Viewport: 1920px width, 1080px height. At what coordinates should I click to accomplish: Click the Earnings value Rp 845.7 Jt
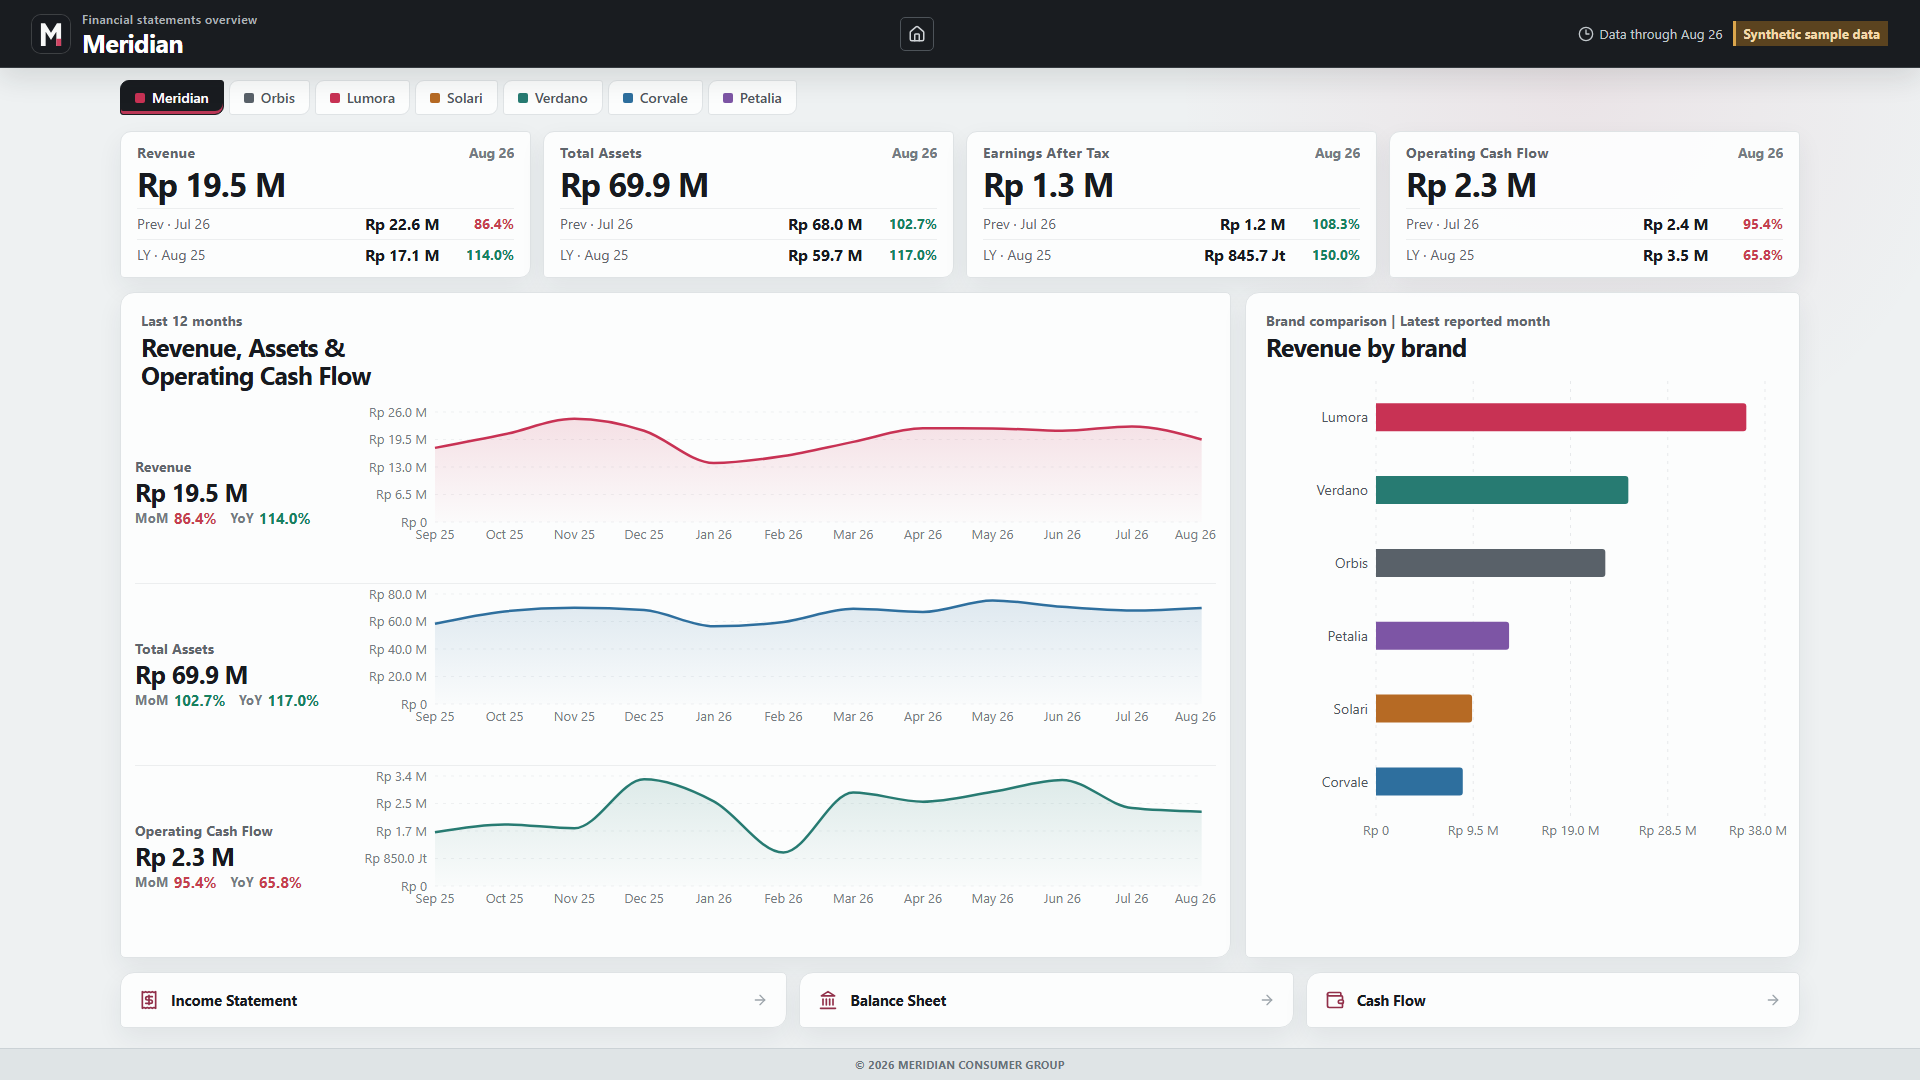[1245, 256]
